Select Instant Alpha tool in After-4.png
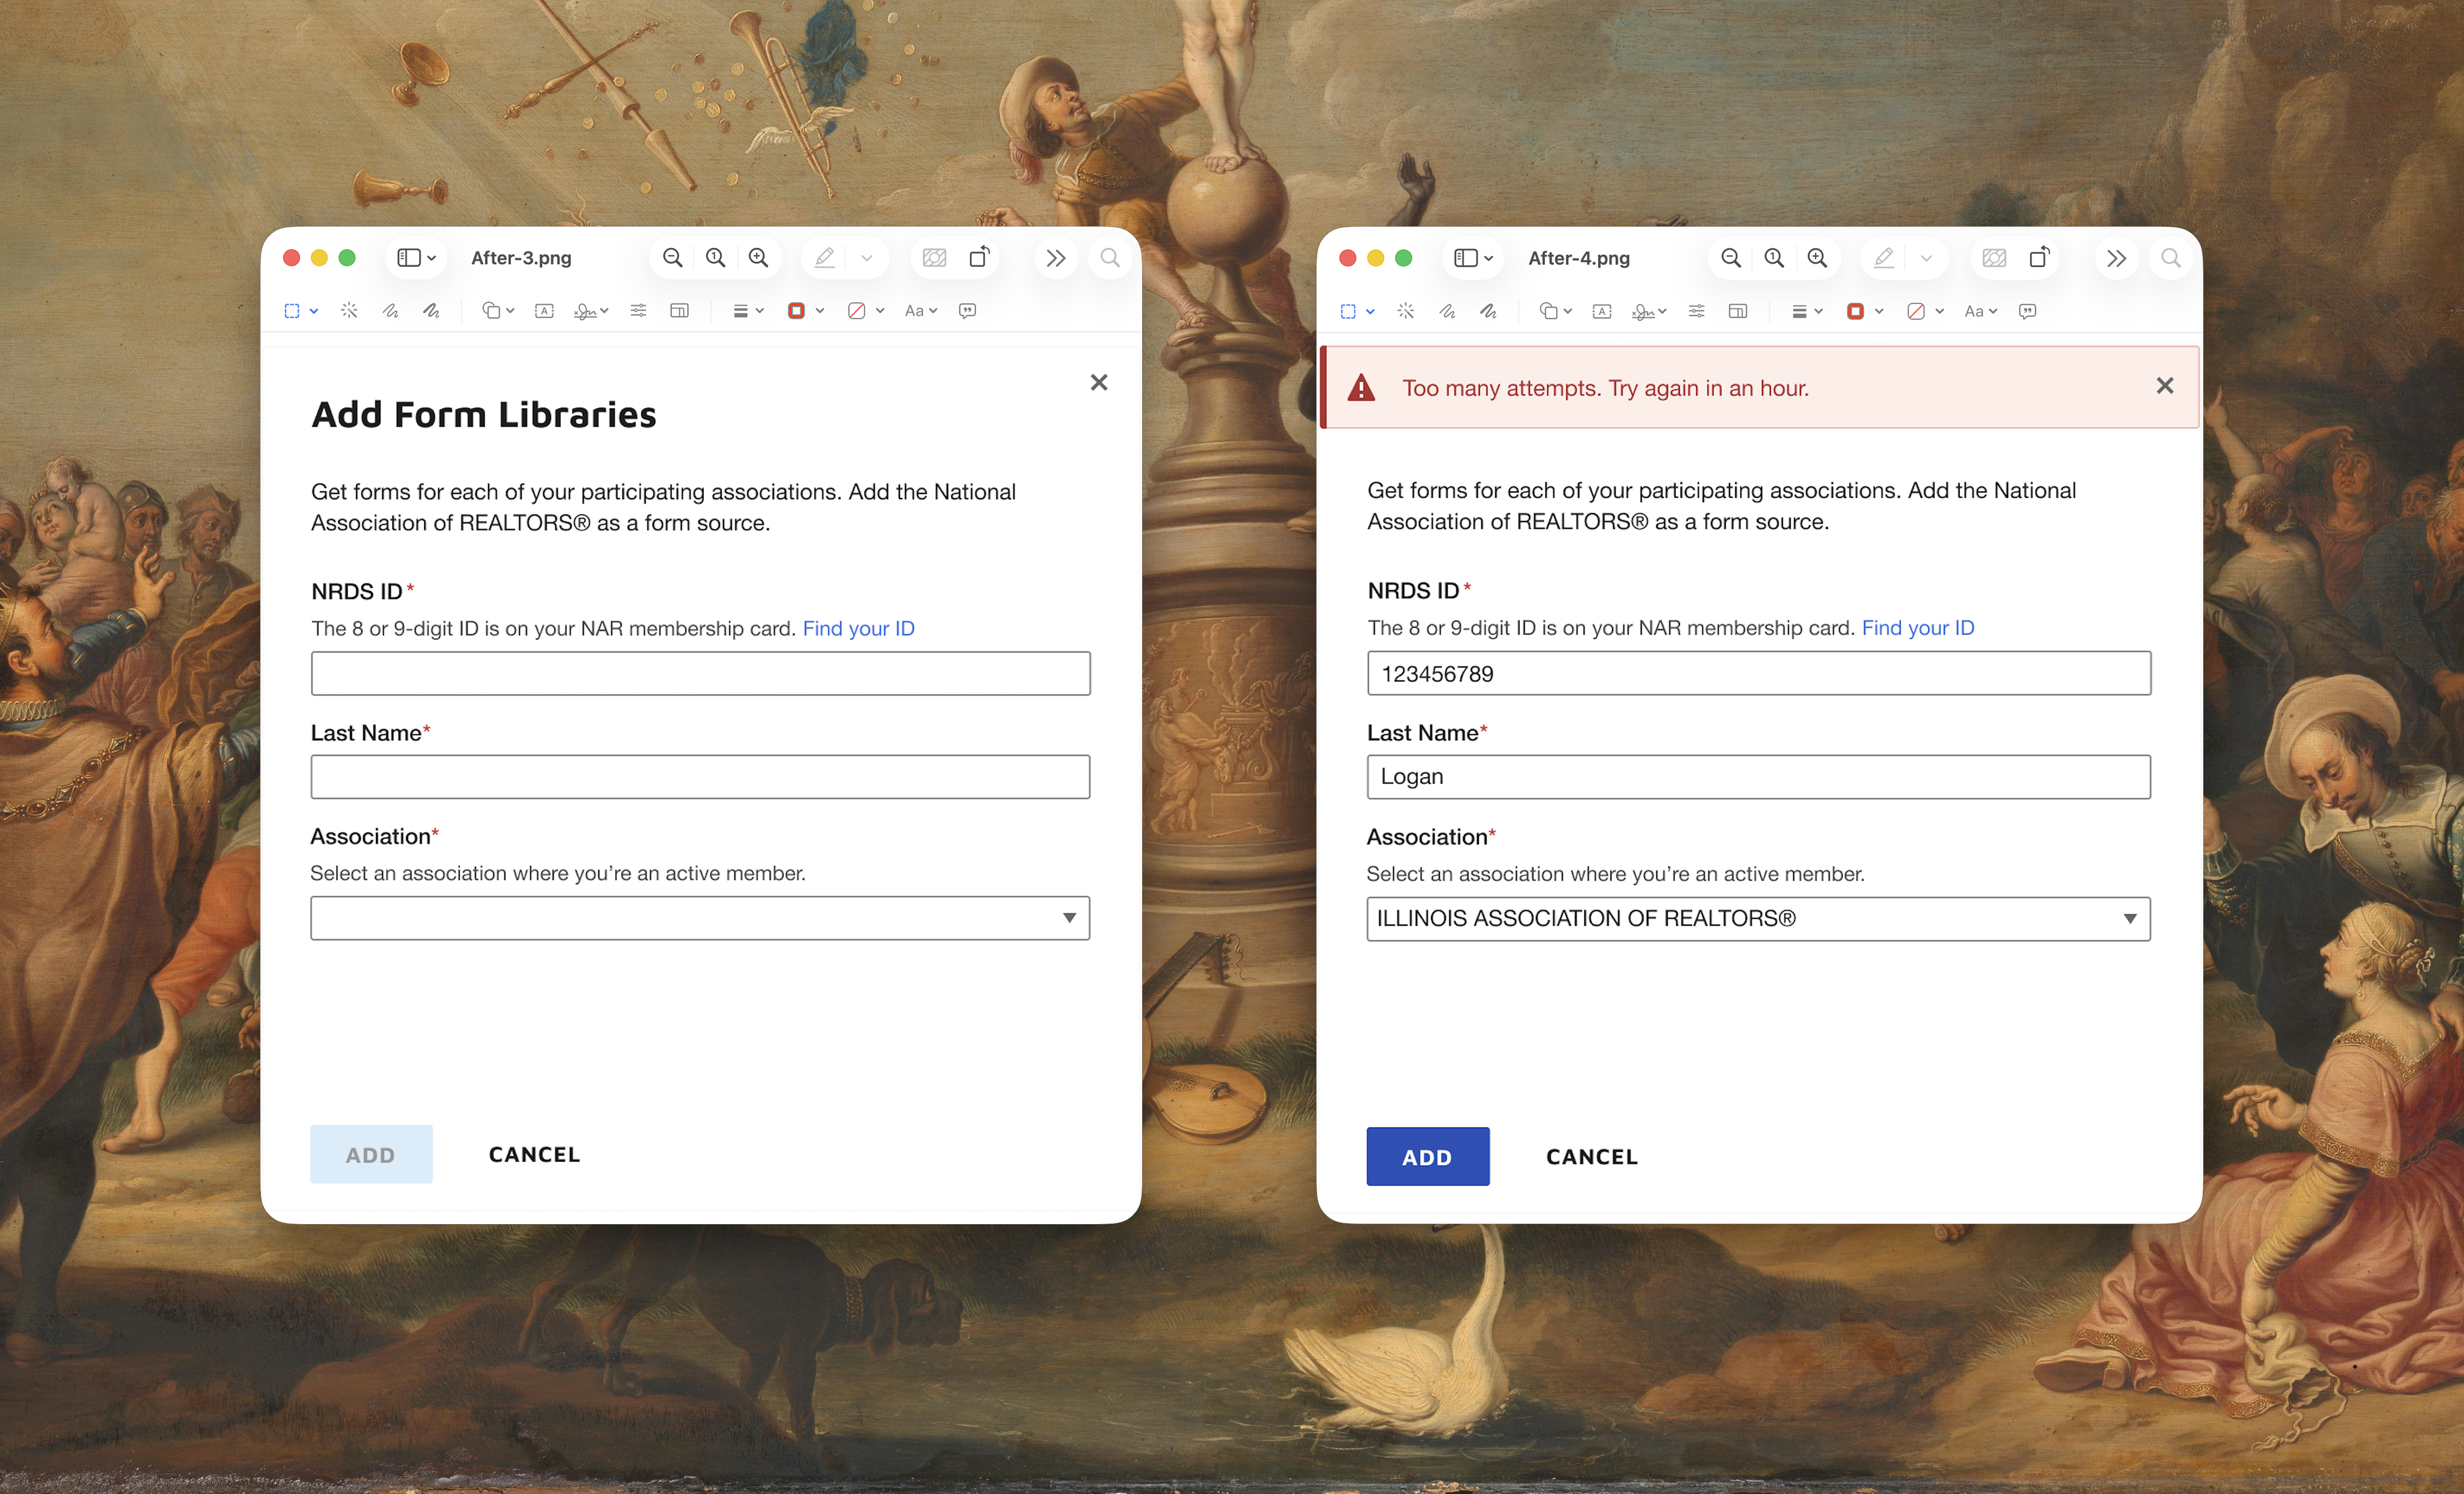Screen dimensions: 2464x1494 pyautogui.click(x=1406, y=311)
